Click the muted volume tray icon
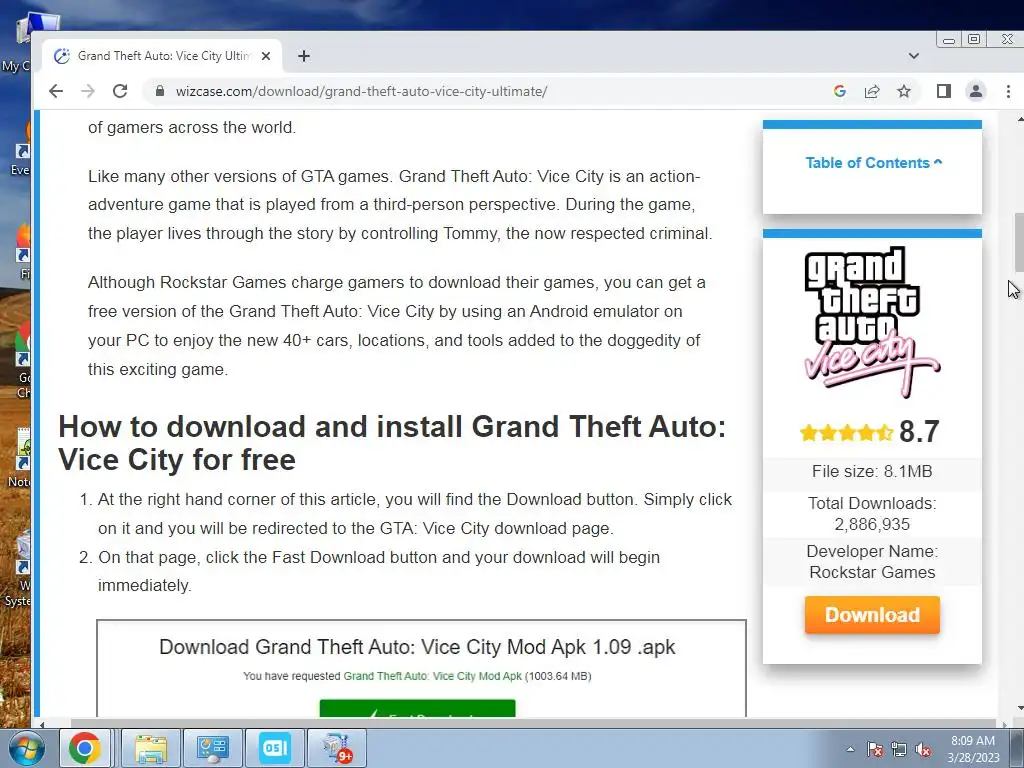 tap(923, 749)
